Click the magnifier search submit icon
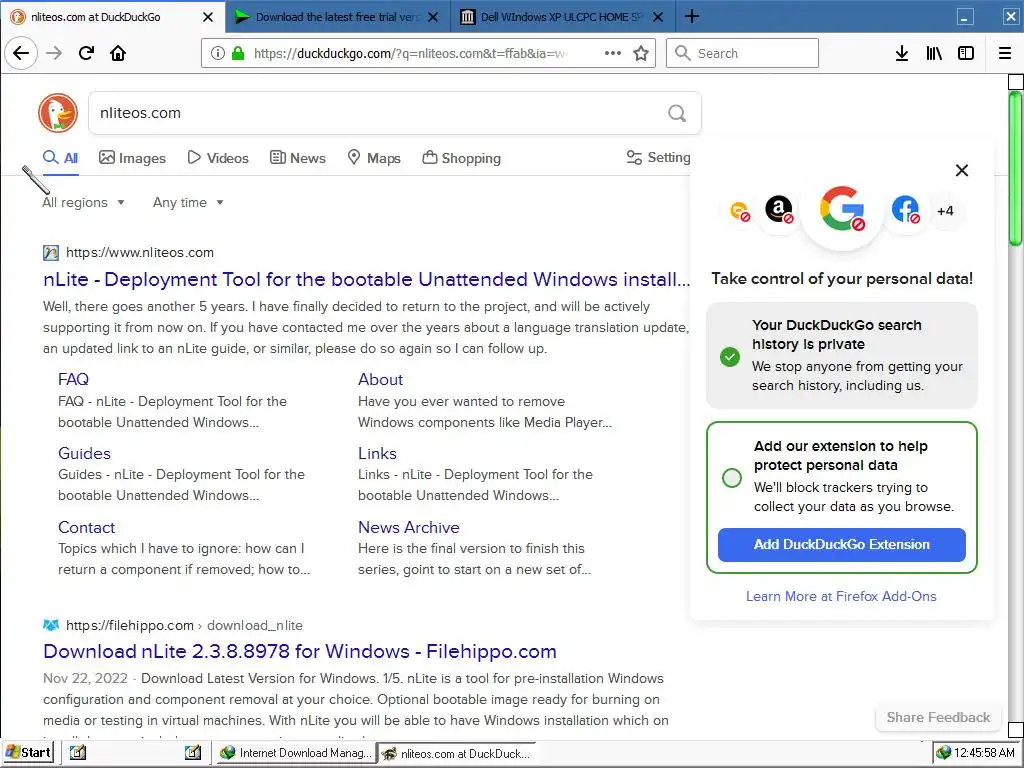Viewport: 1024px width, 768px height. point(677,114)
